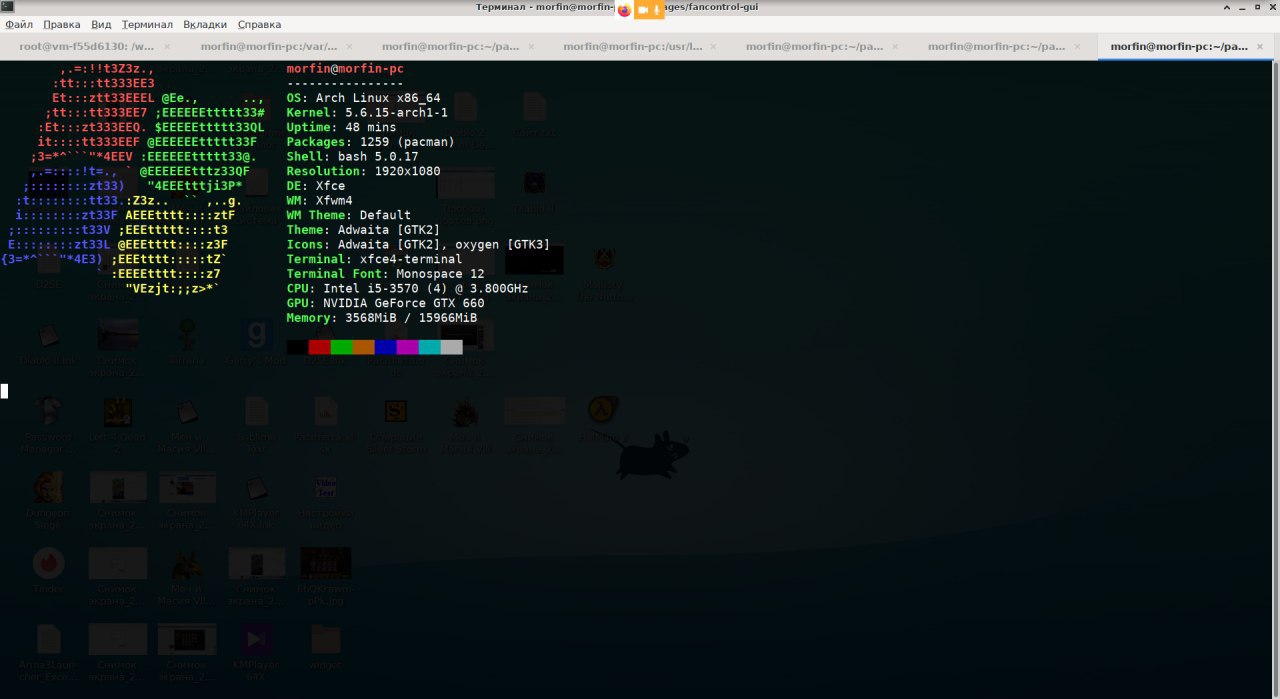Close the currently active terminal tab

(1261, 46)
